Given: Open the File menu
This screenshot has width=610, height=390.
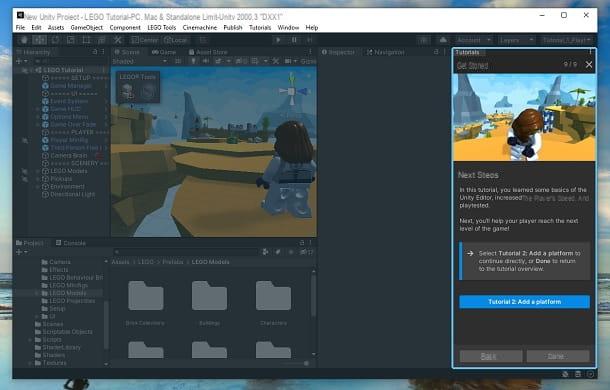Looking at the screenshot, I should click(20, 28).
